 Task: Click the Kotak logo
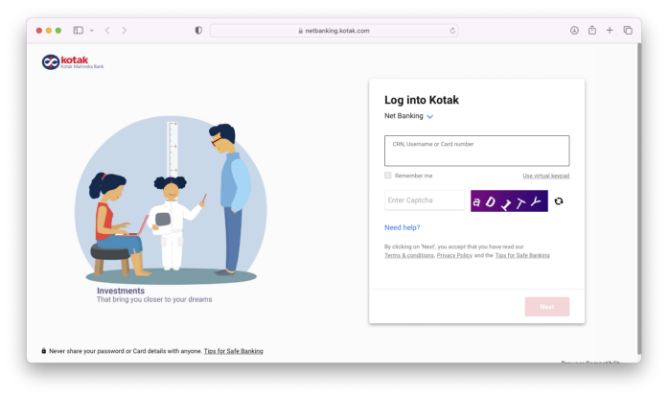click(72, 62)
